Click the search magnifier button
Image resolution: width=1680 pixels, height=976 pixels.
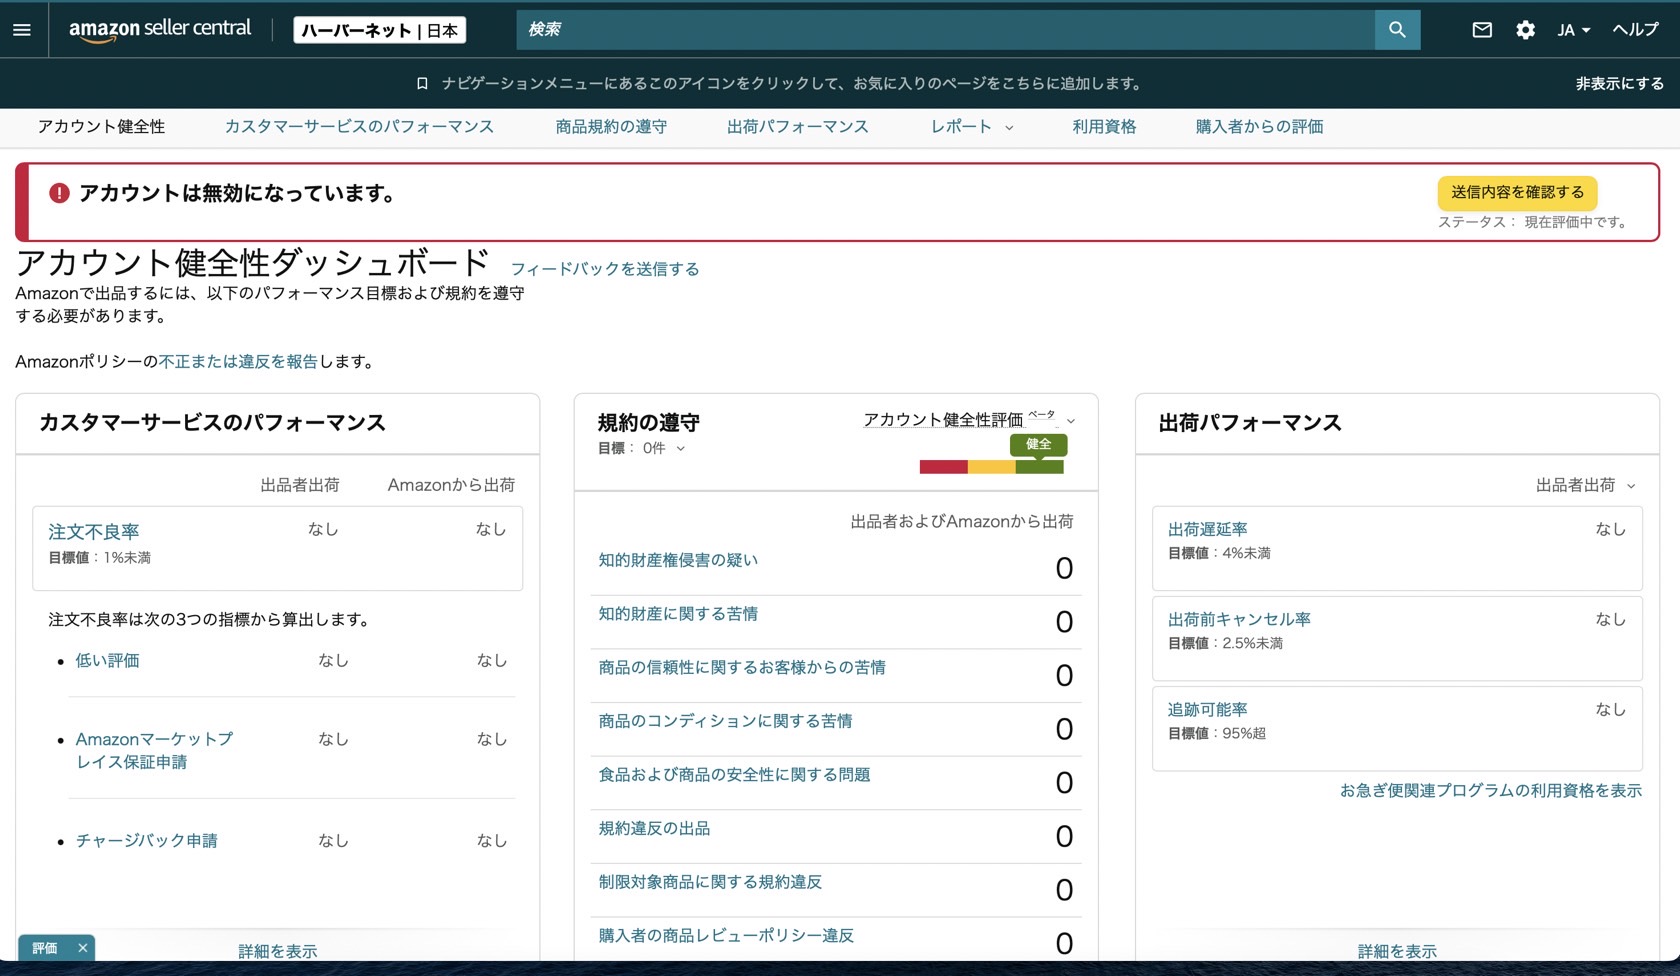pyautogui.click(x=1397, y=30)
